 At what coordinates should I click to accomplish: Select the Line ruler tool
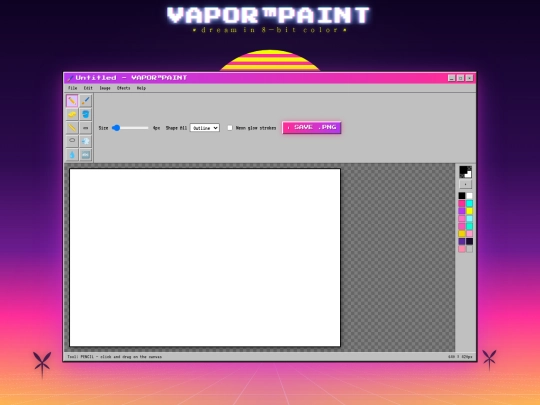[x=72, y=127]
